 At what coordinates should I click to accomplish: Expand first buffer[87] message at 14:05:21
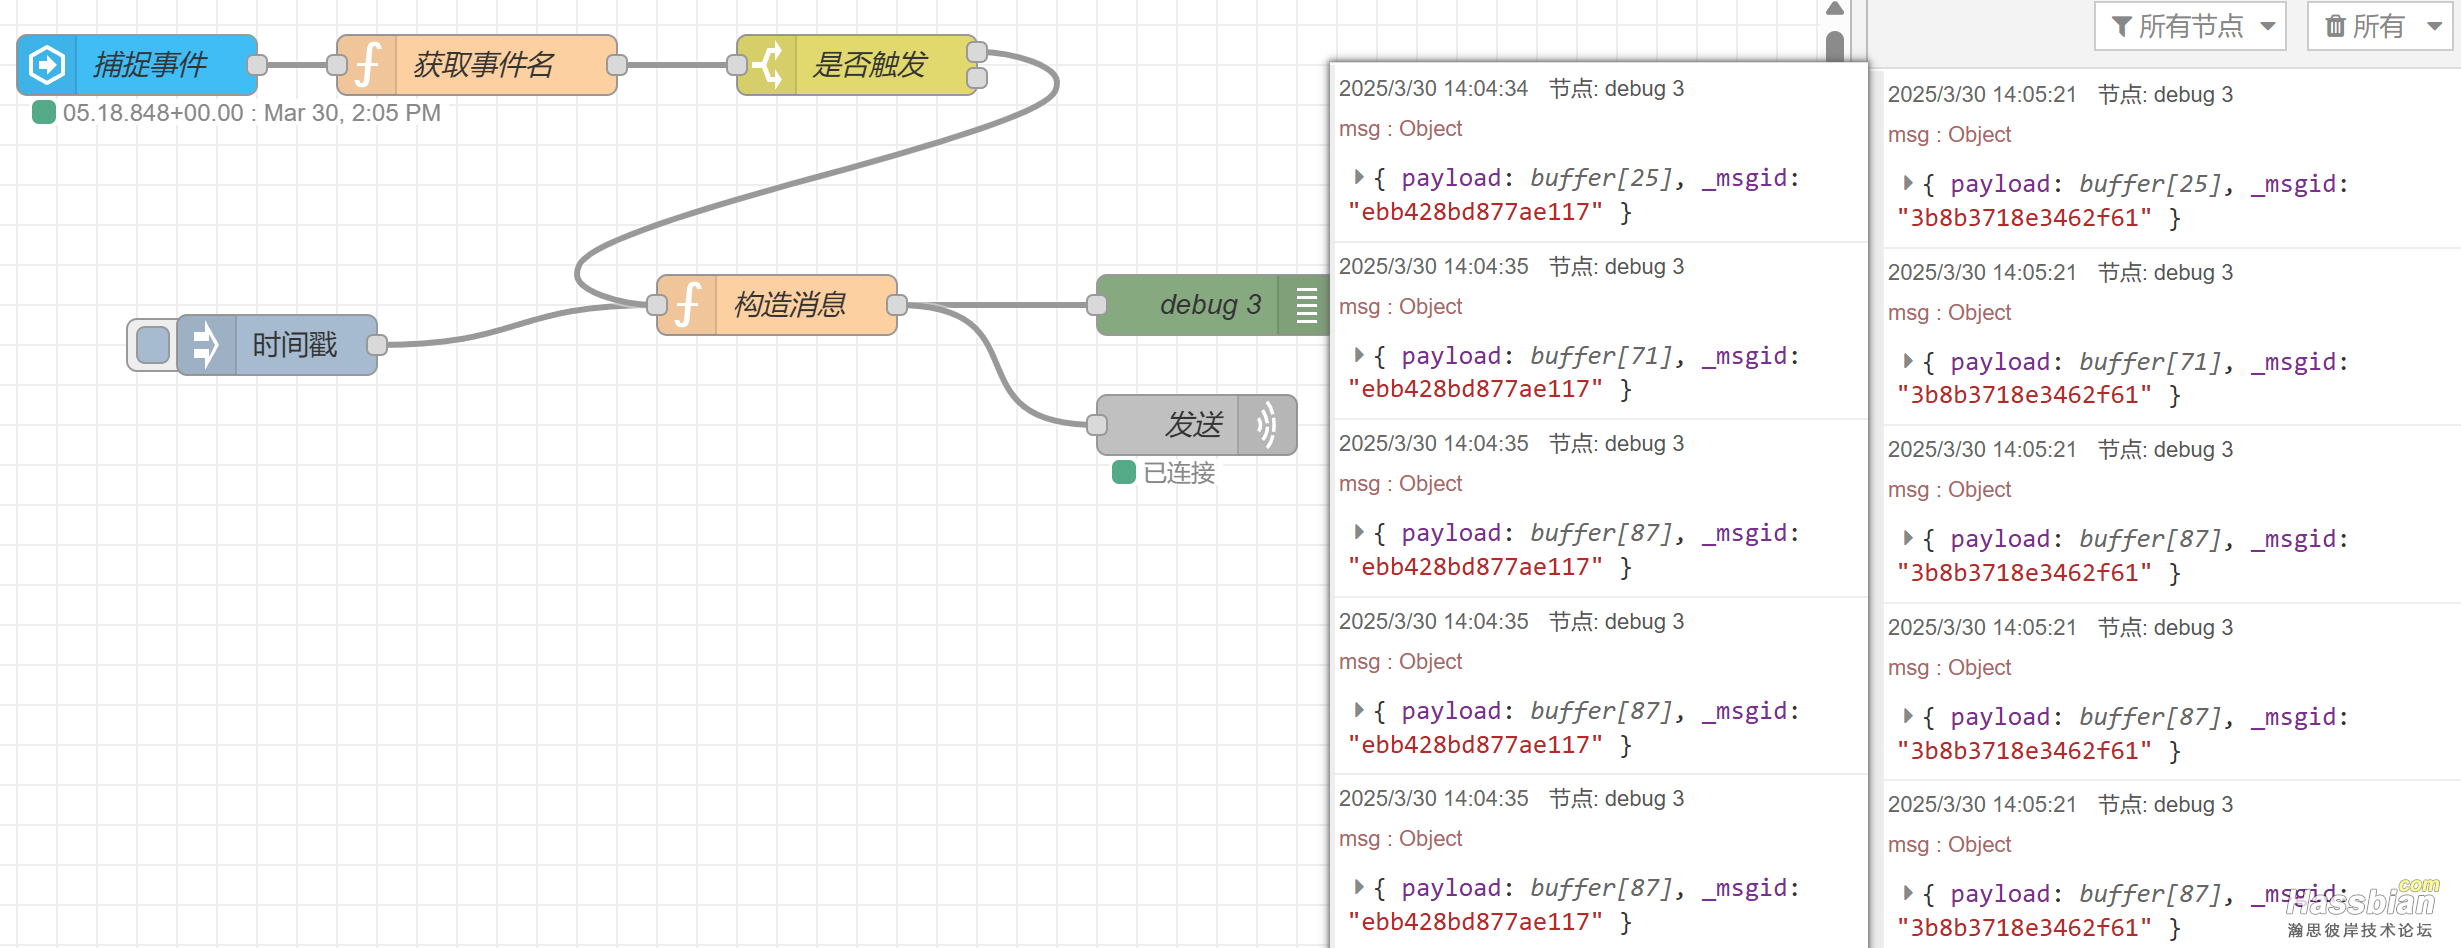click(x=1908, y=538)
